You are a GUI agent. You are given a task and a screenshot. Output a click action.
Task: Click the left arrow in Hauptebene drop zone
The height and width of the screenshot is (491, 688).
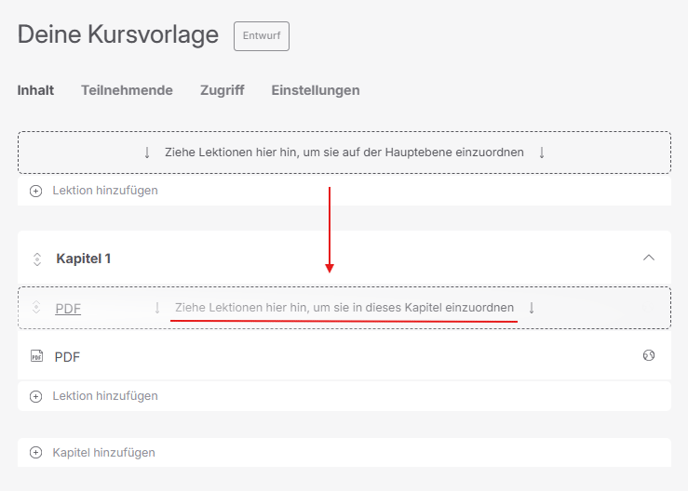click(147, 153)
